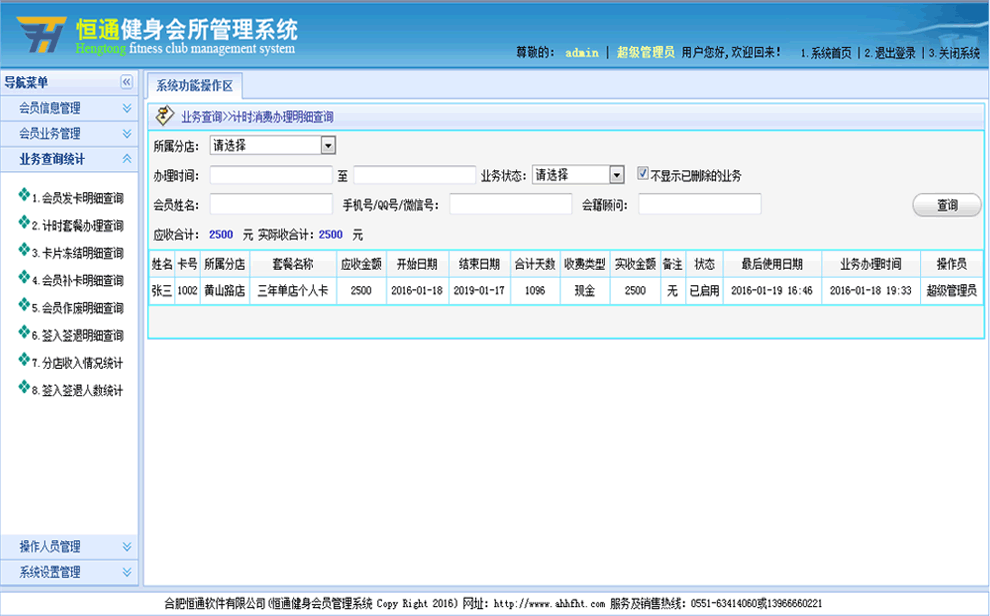Toggle 不显示已删除的业务 checkbox
The image size is (990, 616).
643,174
